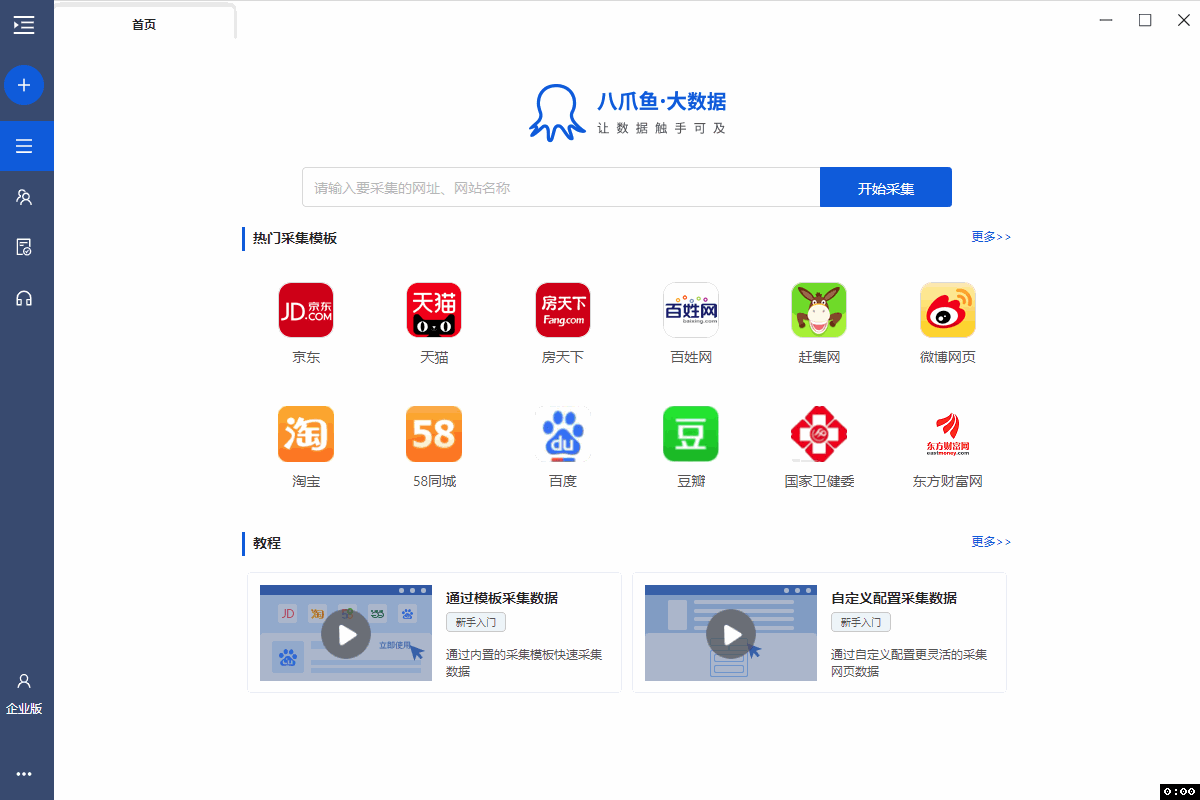
Task: Click 新手入门 tag under 自定义配置采集数据
Action: pos(861,622)
